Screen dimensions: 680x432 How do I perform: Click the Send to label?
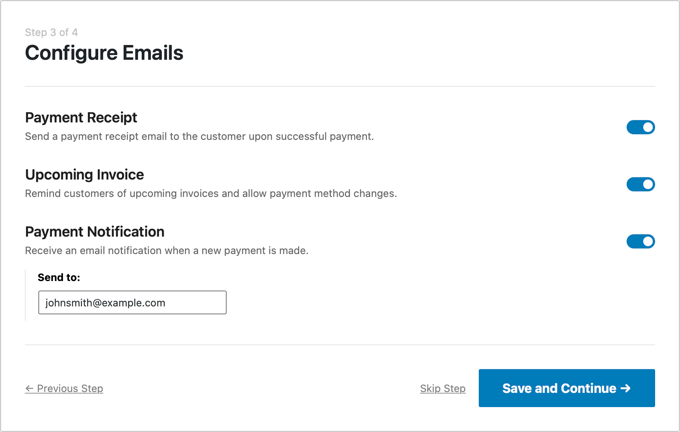pos(59,276)
